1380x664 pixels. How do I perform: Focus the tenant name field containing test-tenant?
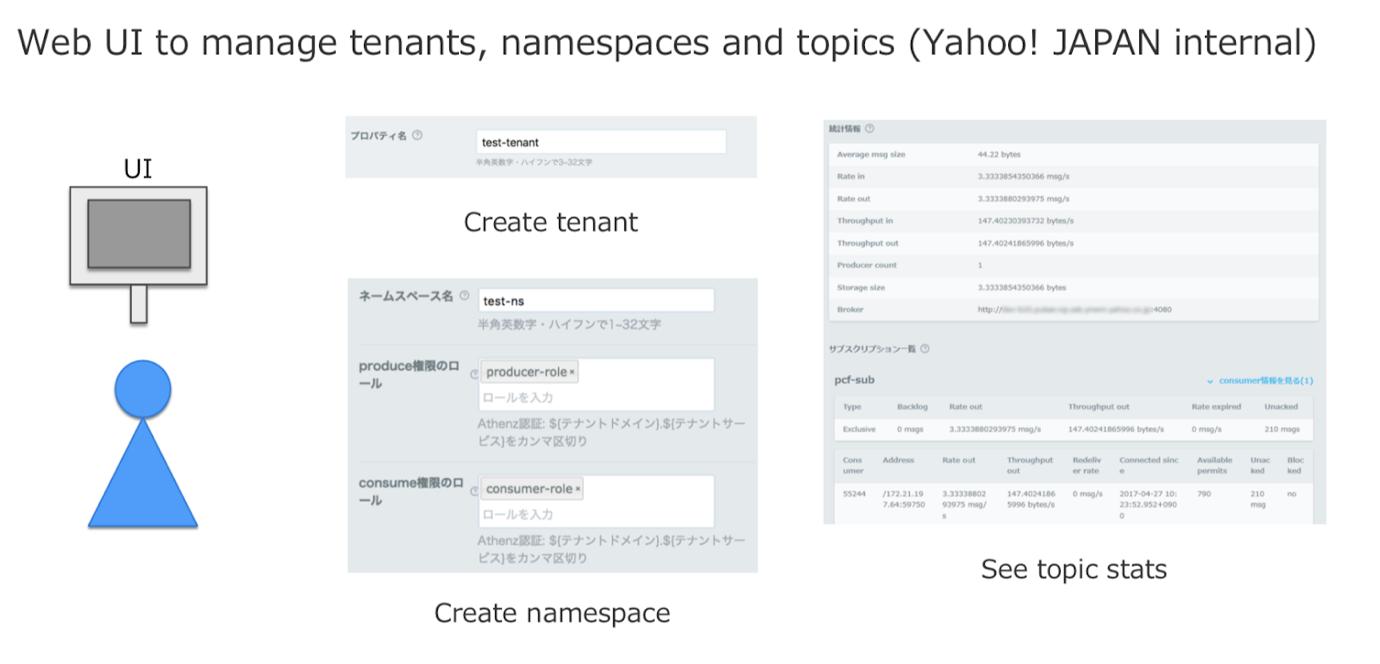(x=602, y=142)
